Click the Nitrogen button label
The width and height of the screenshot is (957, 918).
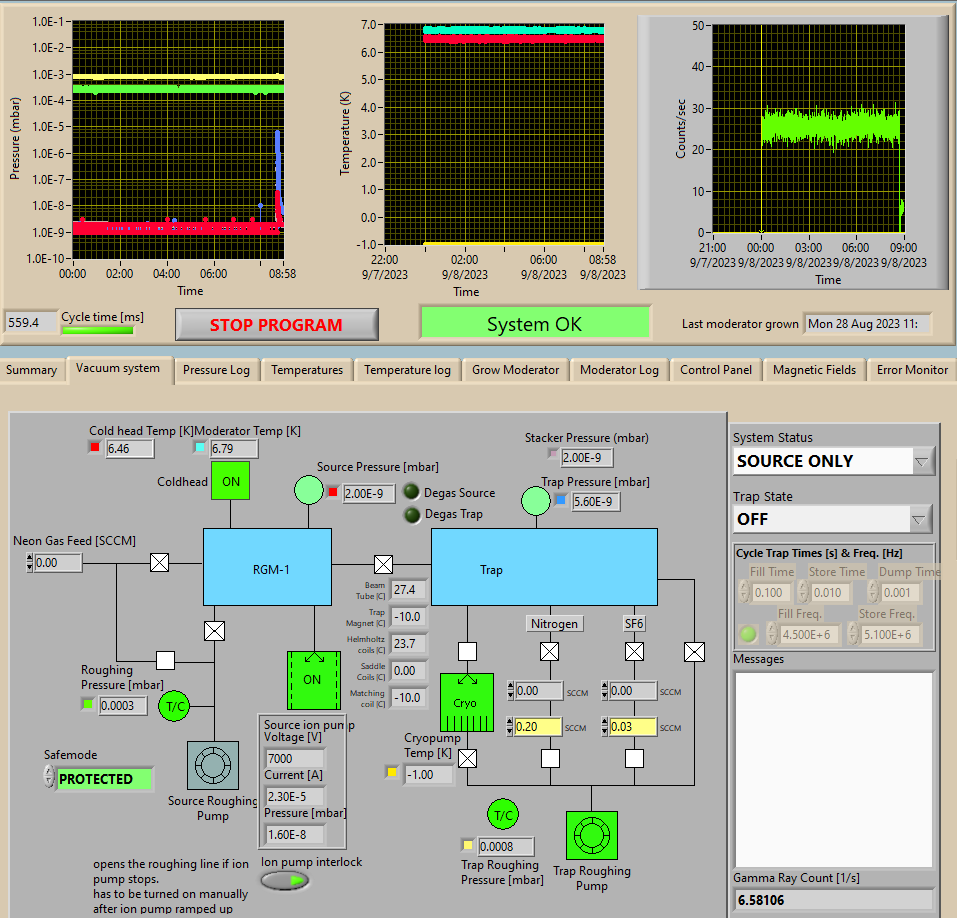(554, 624)
